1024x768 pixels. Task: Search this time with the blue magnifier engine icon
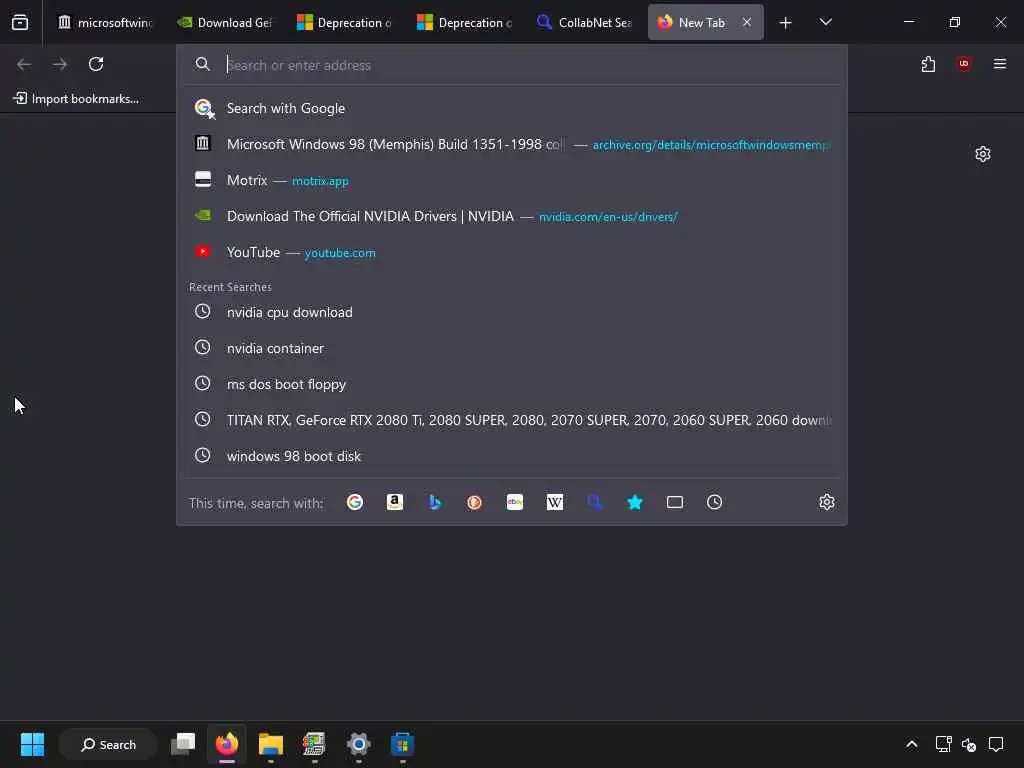pyautogui.click(x=594, y=502)
